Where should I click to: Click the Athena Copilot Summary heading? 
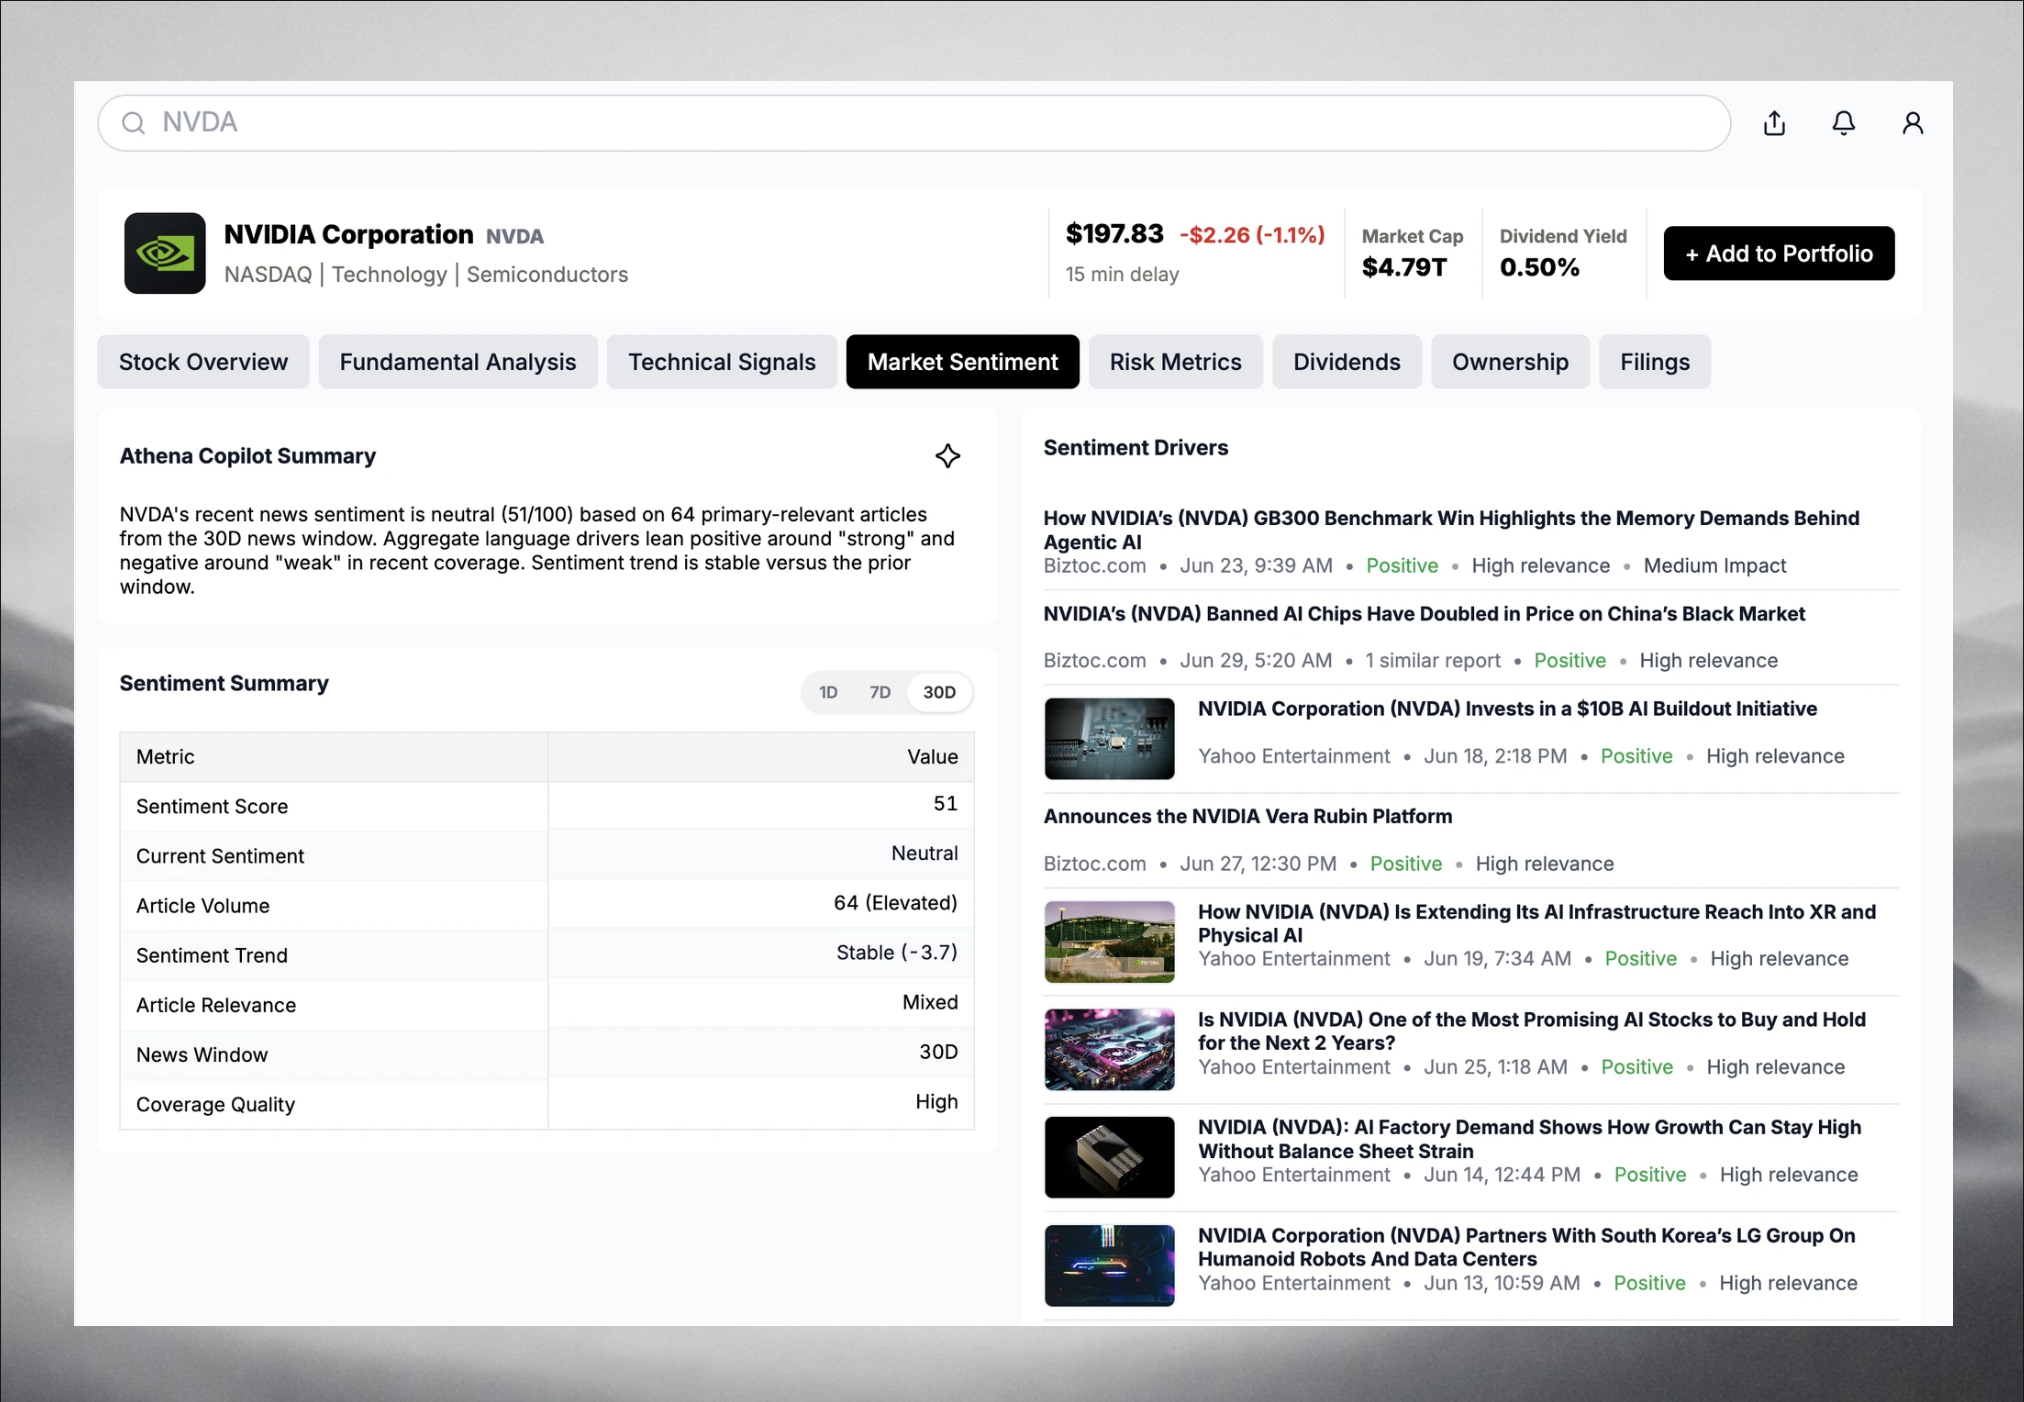pos(247,456)
